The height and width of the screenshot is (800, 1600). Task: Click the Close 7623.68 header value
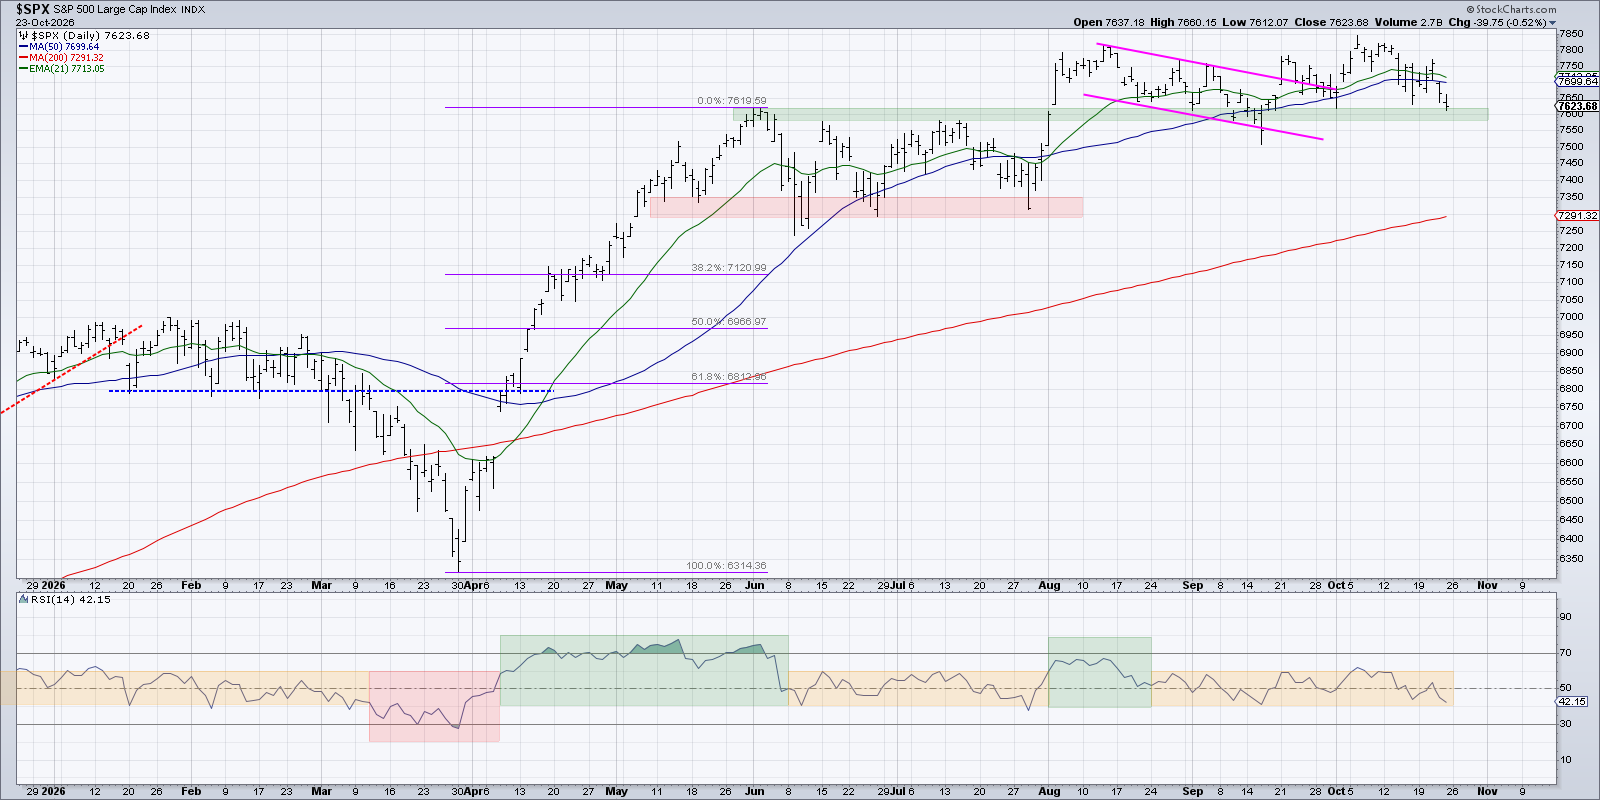point(1332,22)
